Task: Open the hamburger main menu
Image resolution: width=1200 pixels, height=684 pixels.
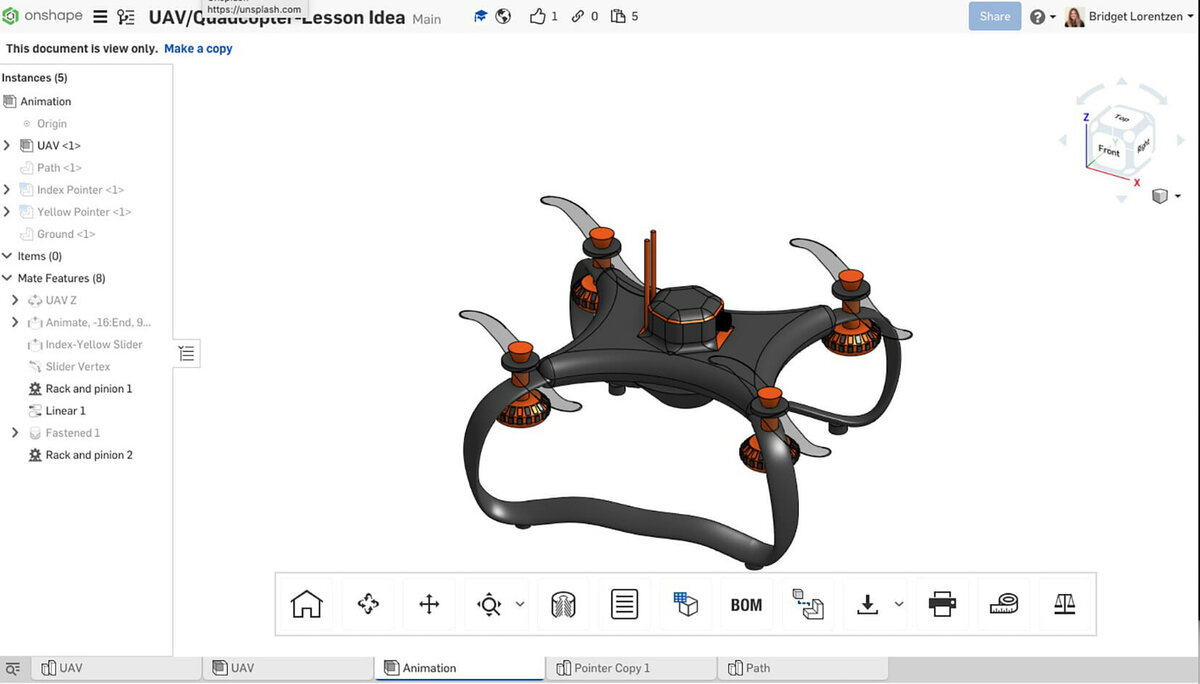Action: (x=100, y=17)
